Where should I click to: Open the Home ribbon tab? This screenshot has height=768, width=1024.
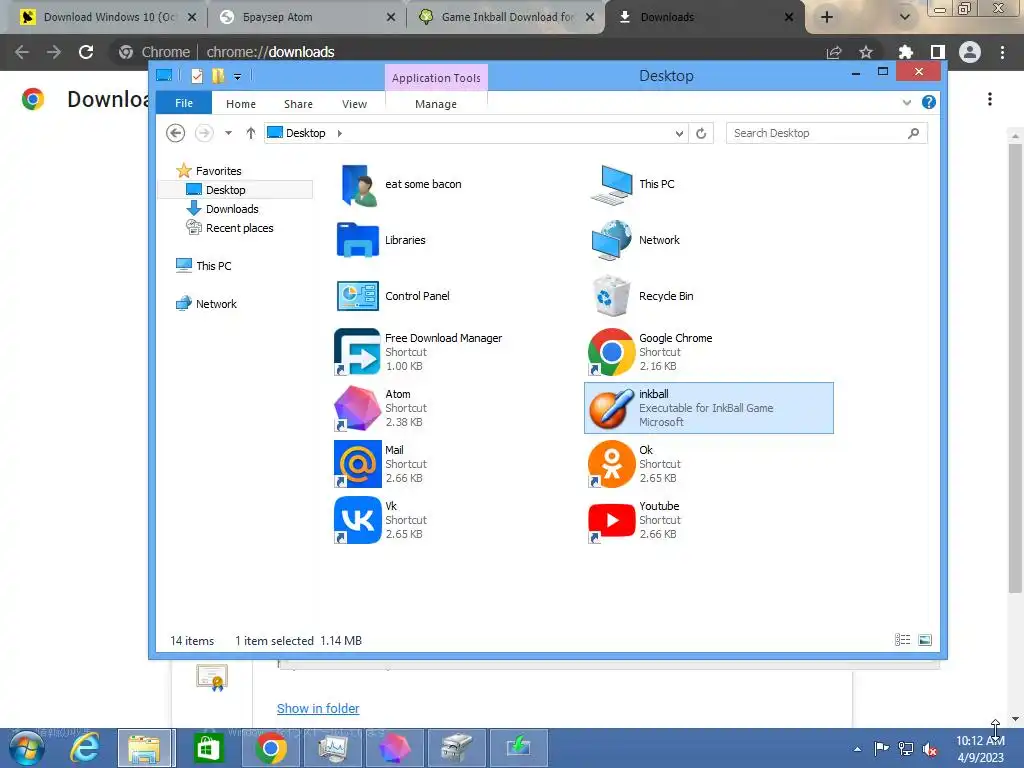(x=241, y=104)
